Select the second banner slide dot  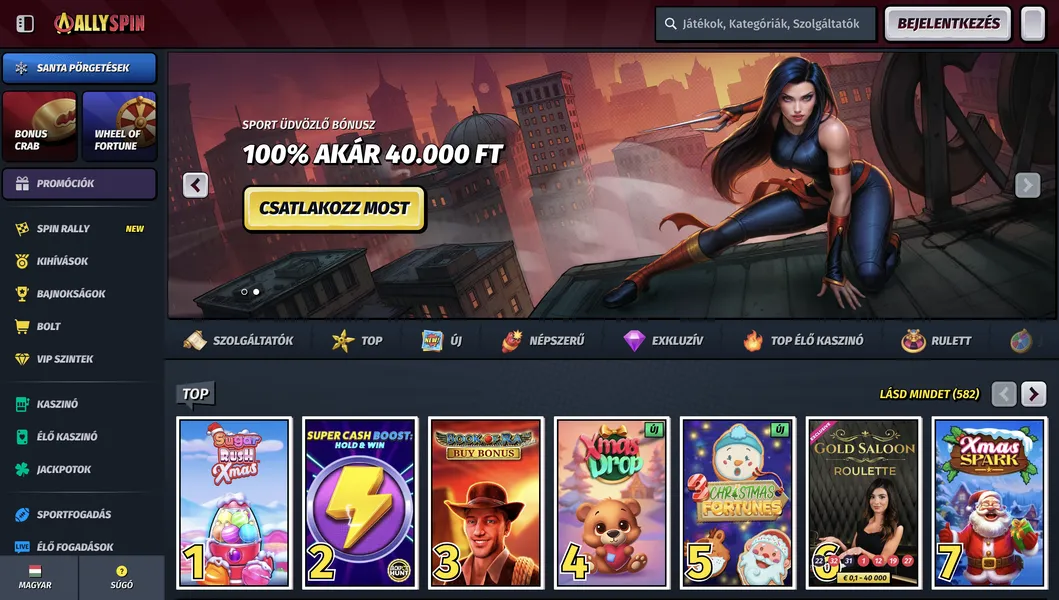(x=256, y=292)
